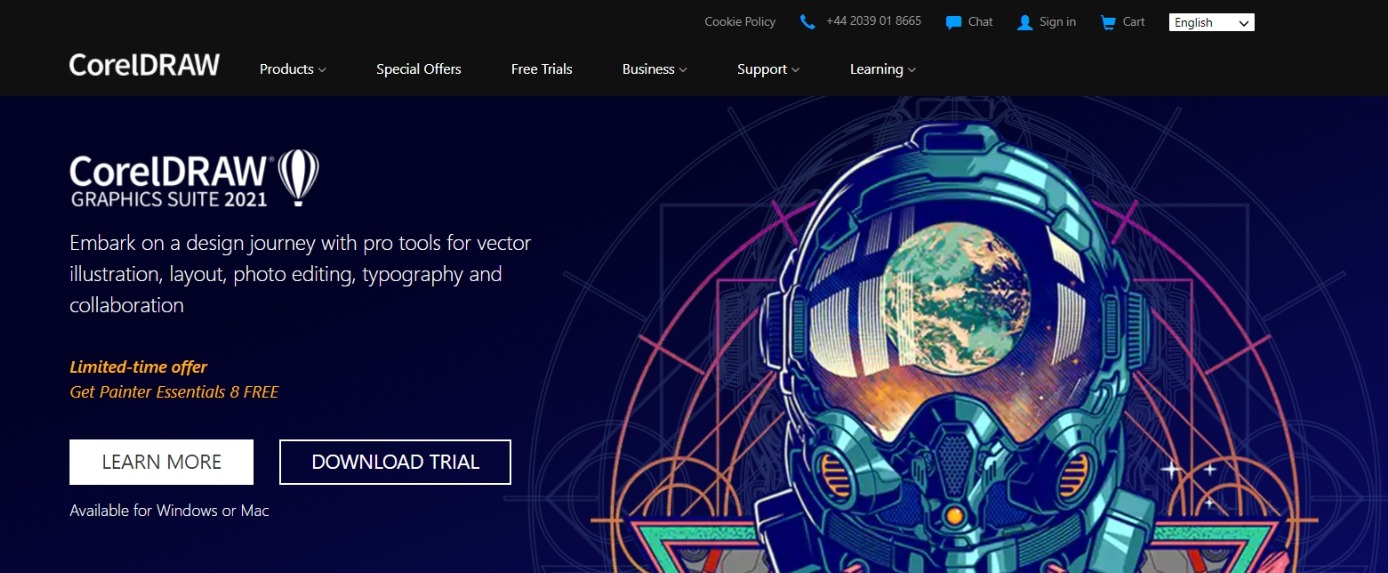Open the Cookie Policy link
The height and width of the screenshot is (573, 1388).
tap(740, 22)
